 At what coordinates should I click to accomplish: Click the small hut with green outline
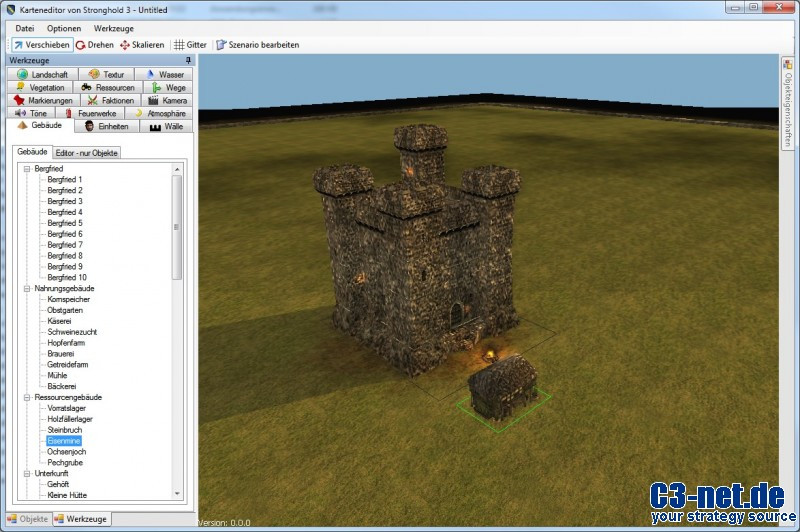(x=503, y=388)
